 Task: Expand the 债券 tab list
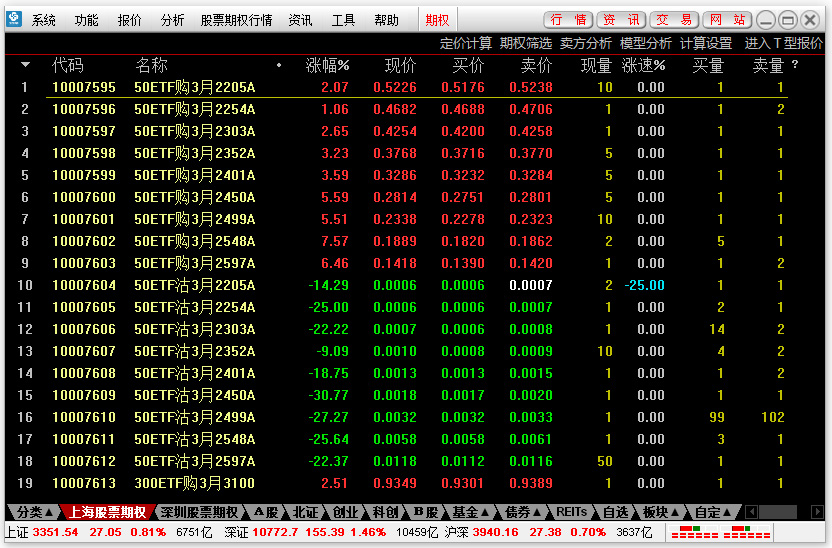point(523,512)
